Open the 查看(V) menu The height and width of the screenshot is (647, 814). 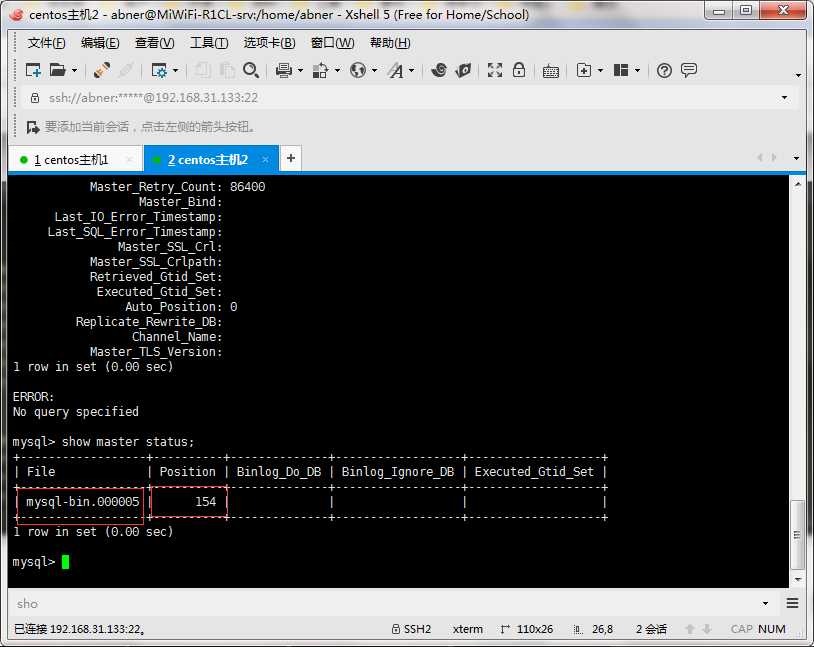(154, 43)
